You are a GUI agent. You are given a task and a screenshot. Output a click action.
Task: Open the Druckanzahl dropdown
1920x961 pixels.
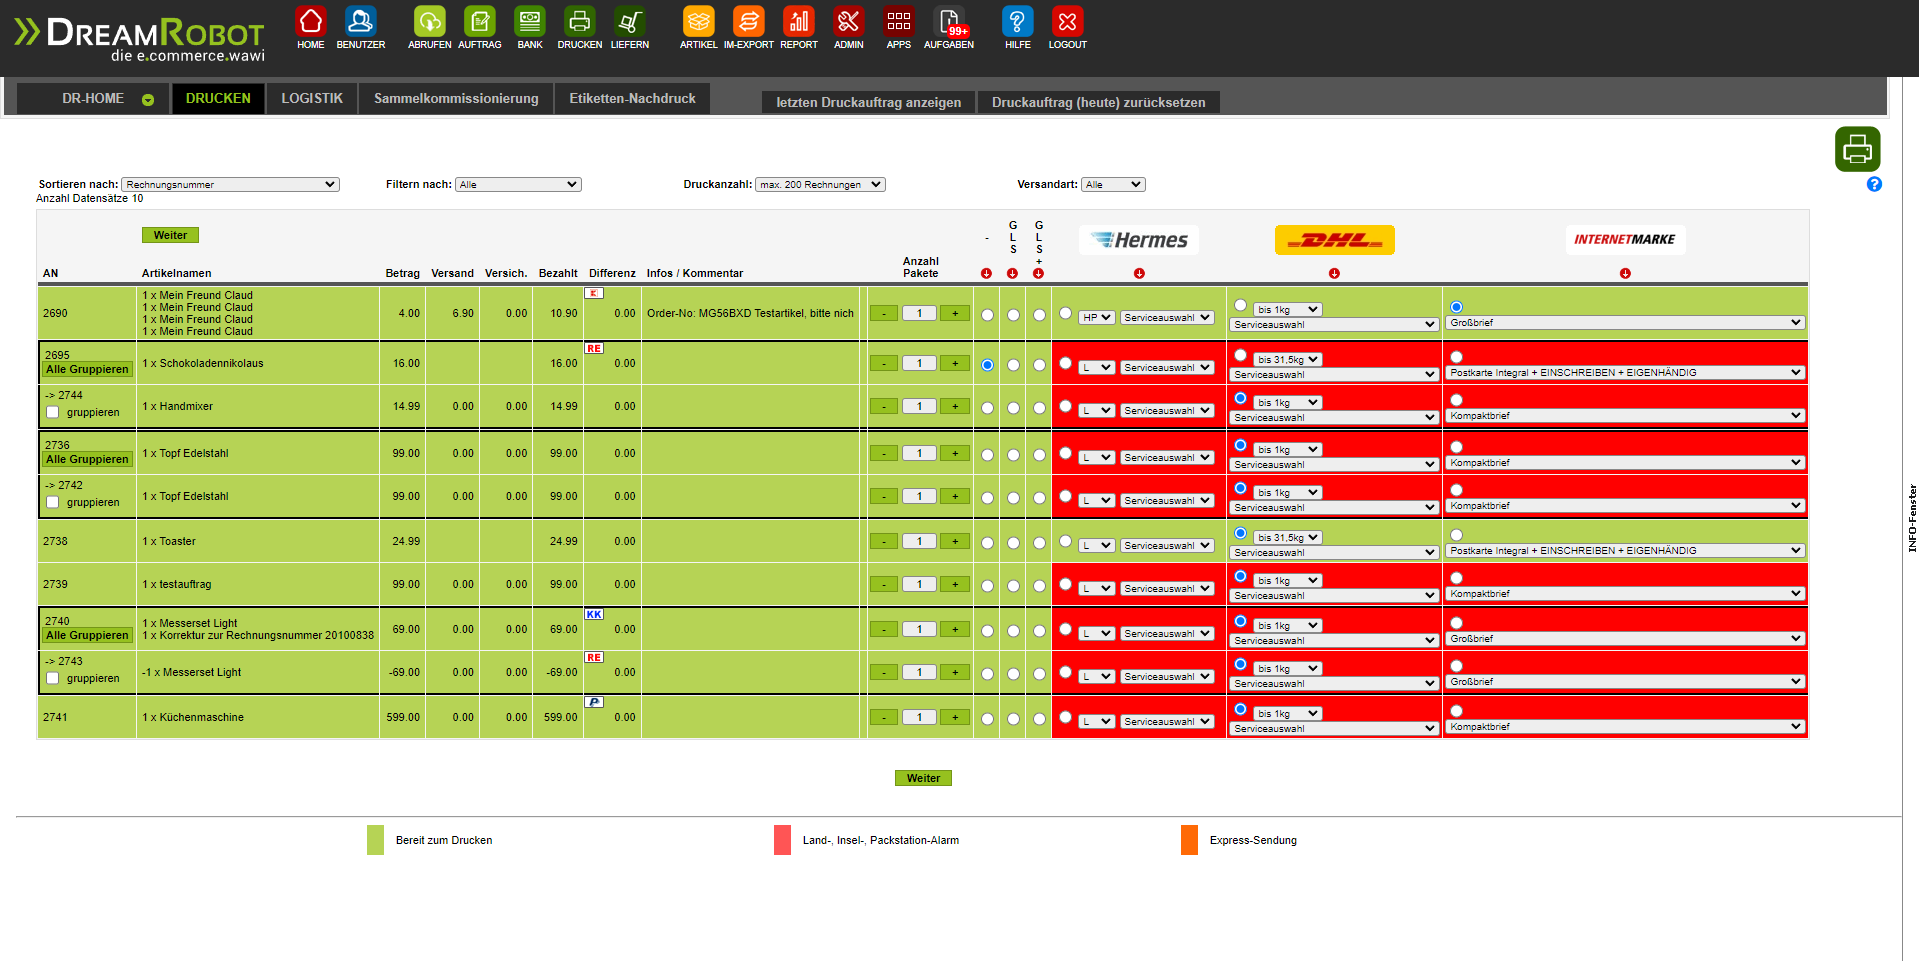(x=820, y=184)
